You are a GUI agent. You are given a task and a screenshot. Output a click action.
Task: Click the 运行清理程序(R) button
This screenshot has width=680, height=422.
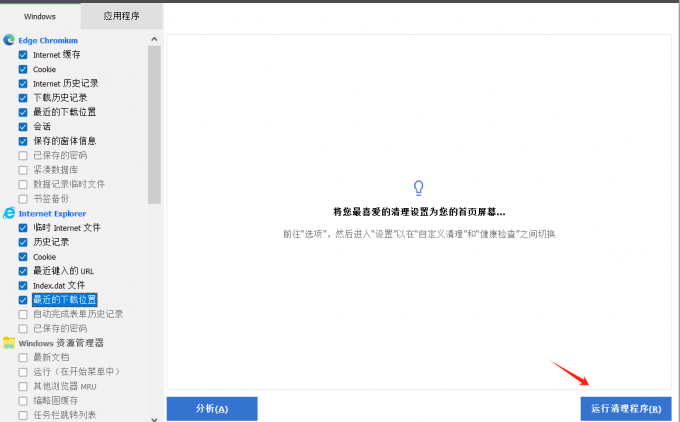pyautogui.click(x=626, y=409)
